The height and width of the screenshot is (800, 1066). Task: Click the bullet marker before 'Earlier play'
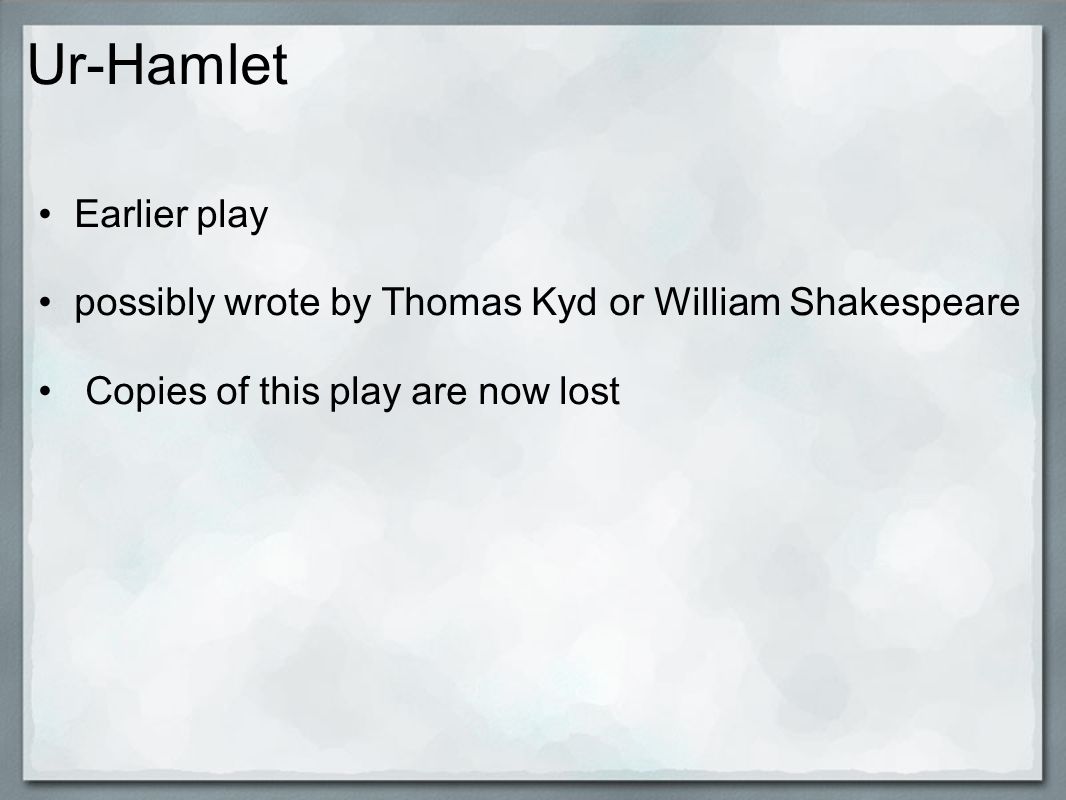coord(45,215)
